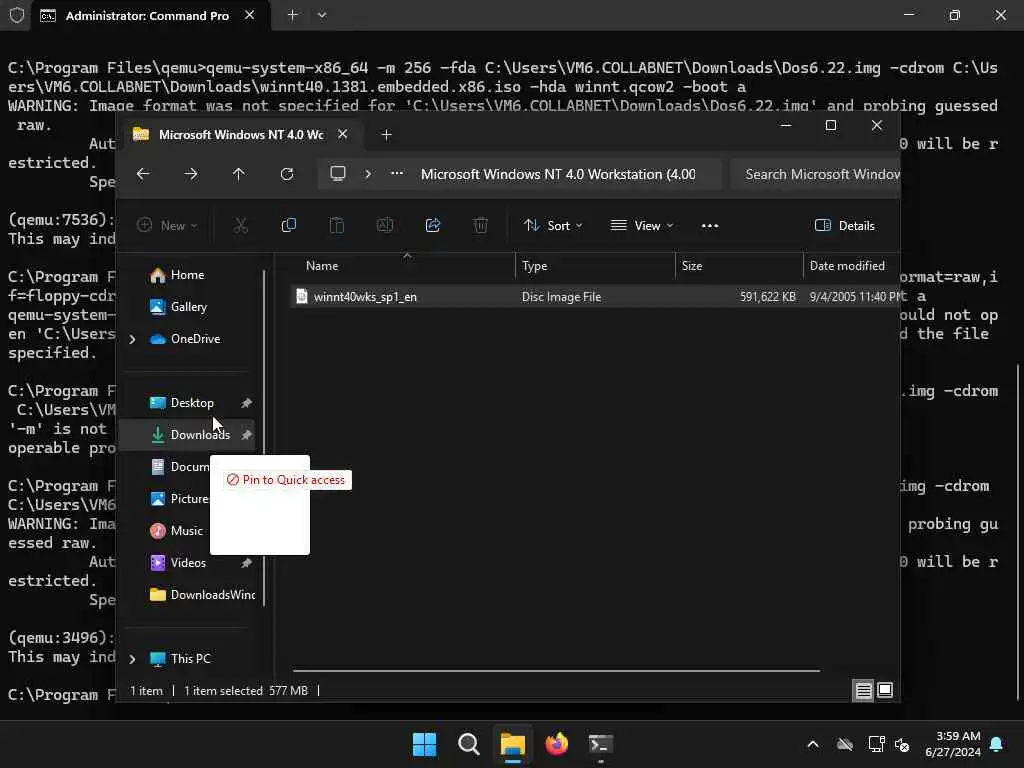Switch to details list view layout
This screenshot has height=768, width=1024.
[x=863, y=690]
